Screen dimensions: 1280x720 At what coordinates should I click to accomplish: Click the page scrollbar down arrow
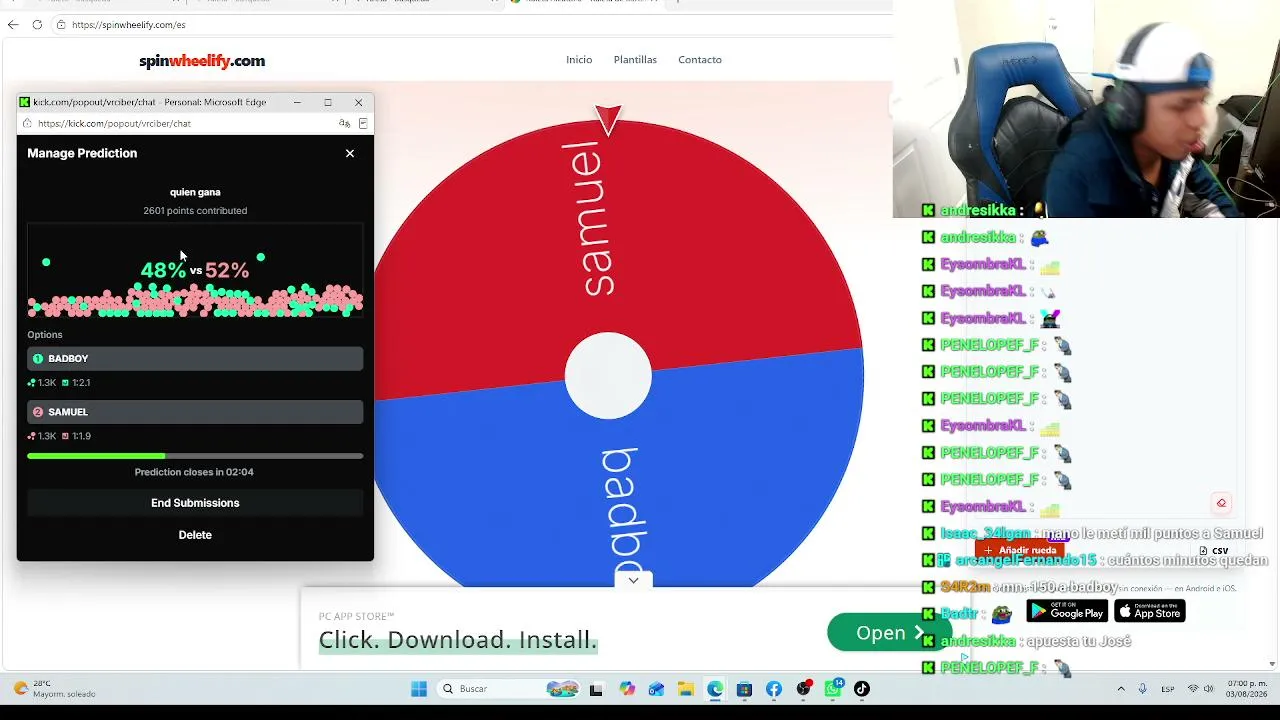1272,663
